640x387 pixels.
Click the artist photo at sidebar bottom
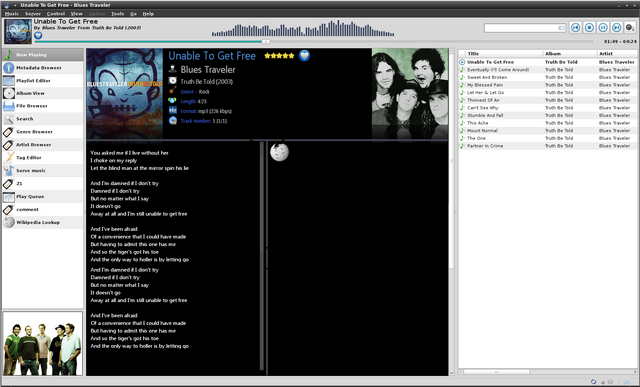click(43, 344)
